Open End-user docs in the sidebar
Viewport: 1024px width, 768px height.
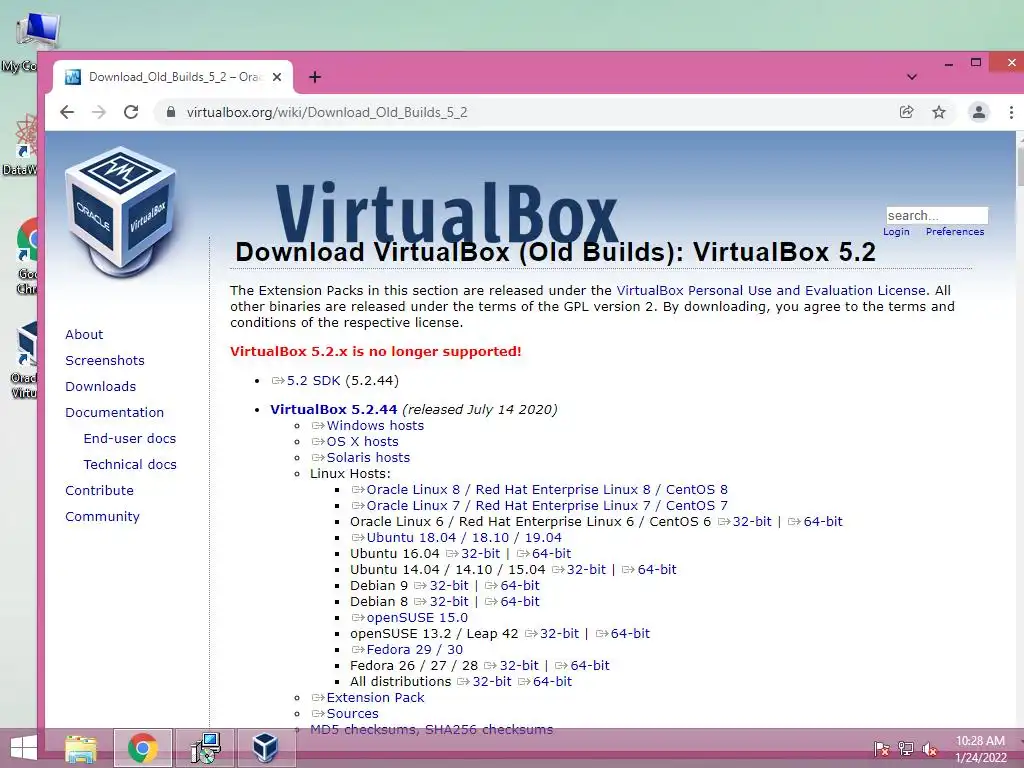point(130,439)
